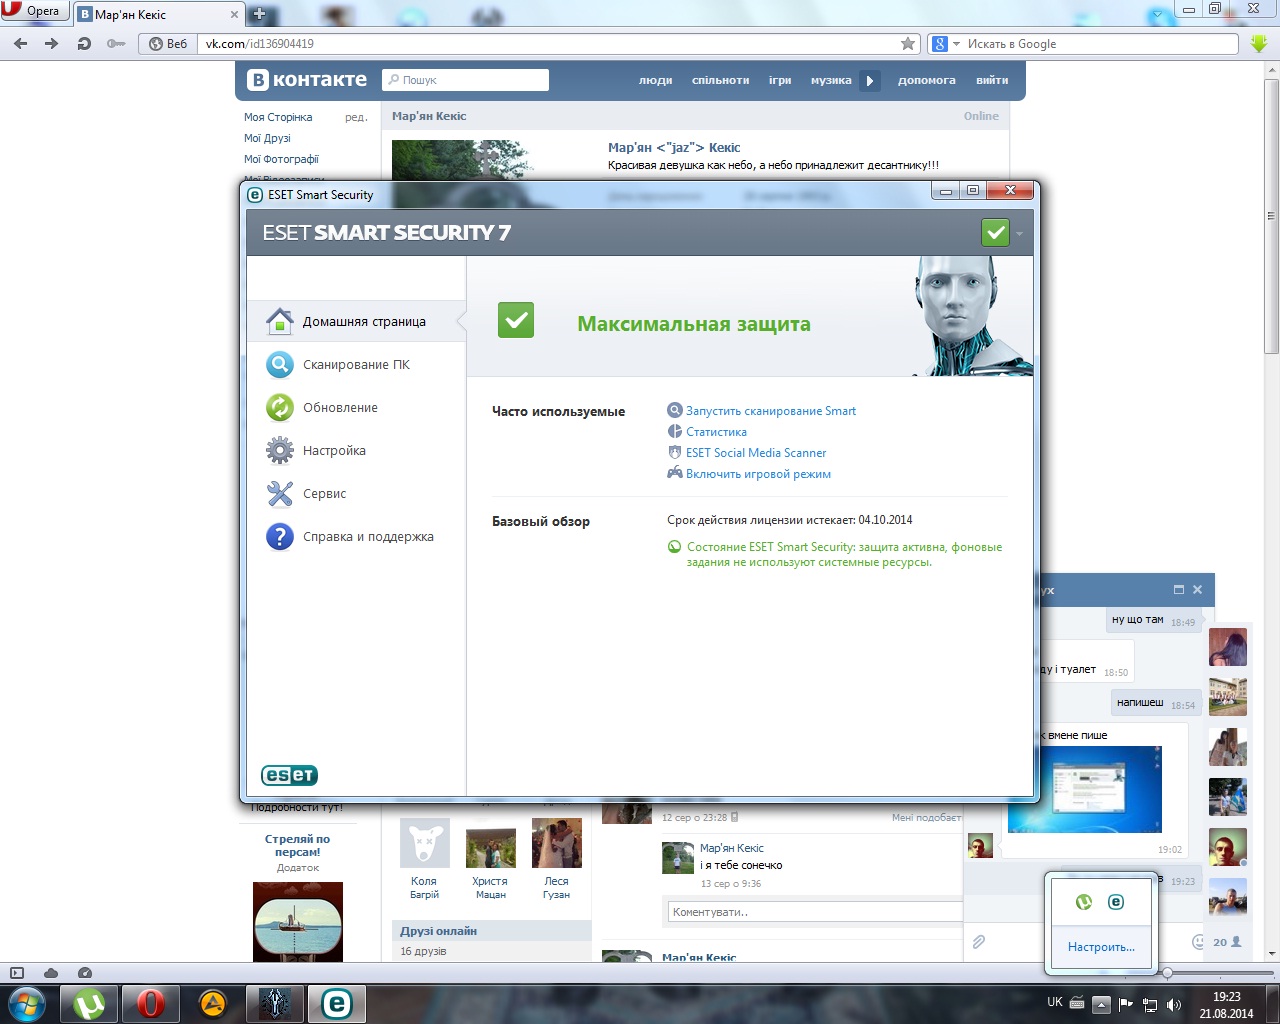Bookmark page with the star icon
The height and width of the screenshot is (1024, 1280).
(908, 44)
